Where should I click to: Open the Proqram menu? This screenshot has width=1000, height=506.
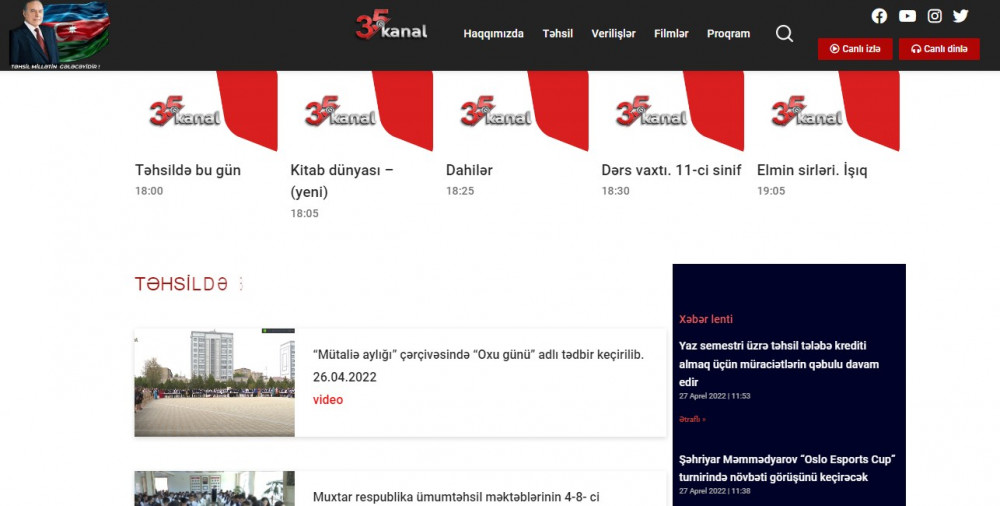click(728, 34)
